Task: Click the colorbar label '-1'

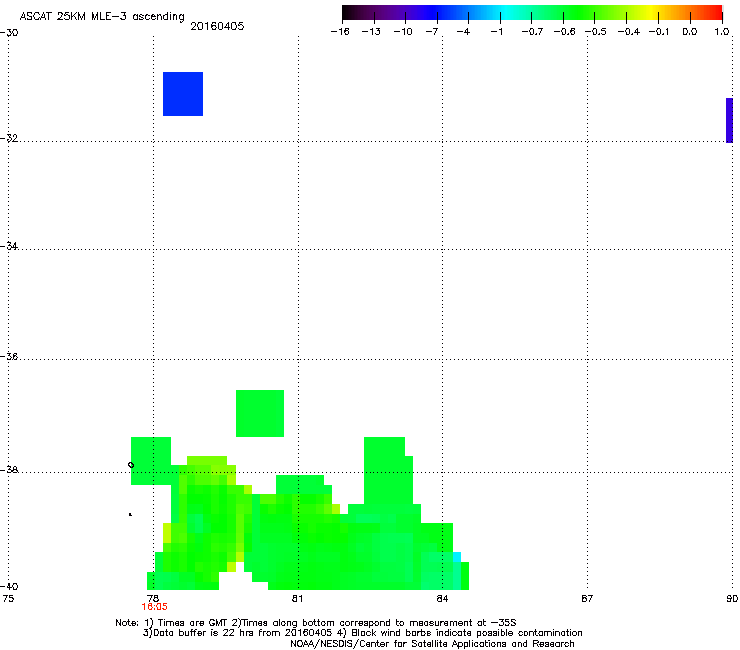Action: 496,32
